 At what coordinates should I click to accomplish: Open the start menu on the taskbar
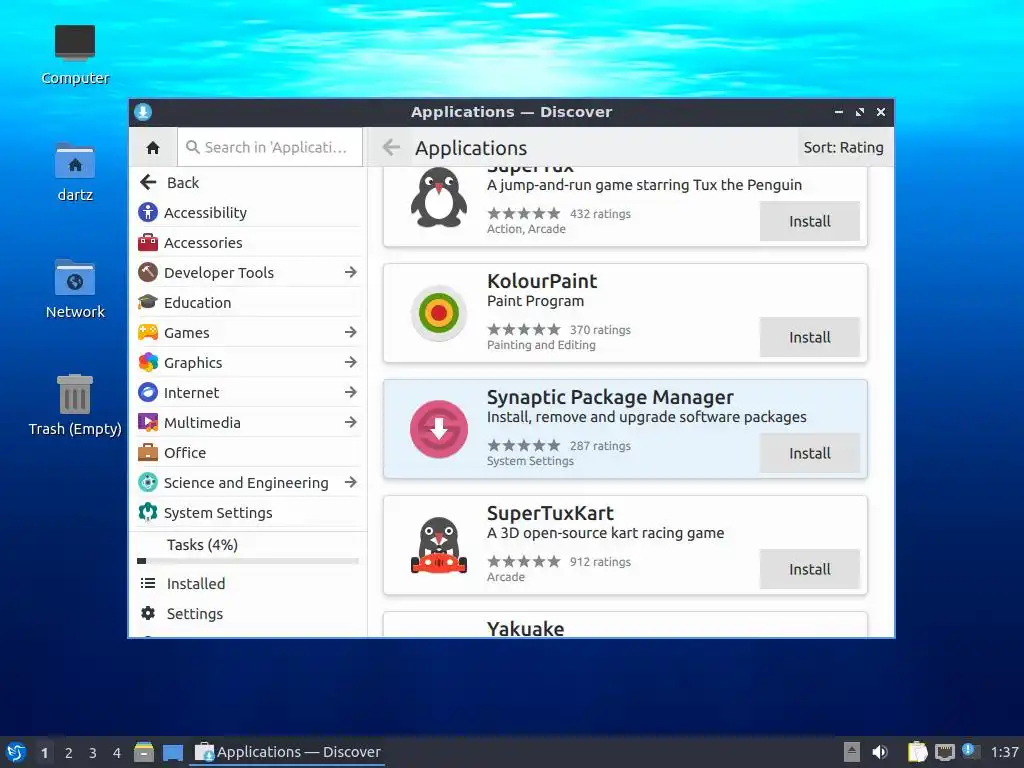coord(16,752)
